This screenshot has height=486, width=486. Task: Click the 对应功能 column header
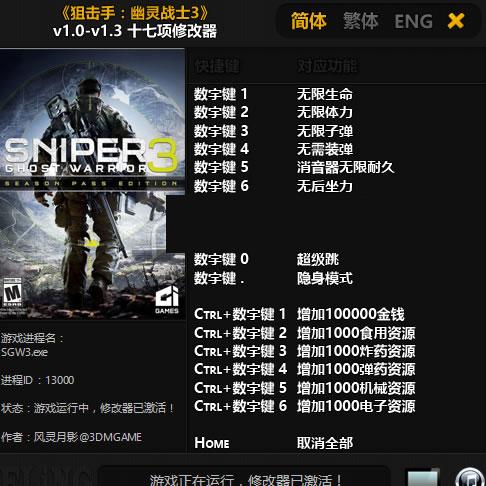click(327, 66)
